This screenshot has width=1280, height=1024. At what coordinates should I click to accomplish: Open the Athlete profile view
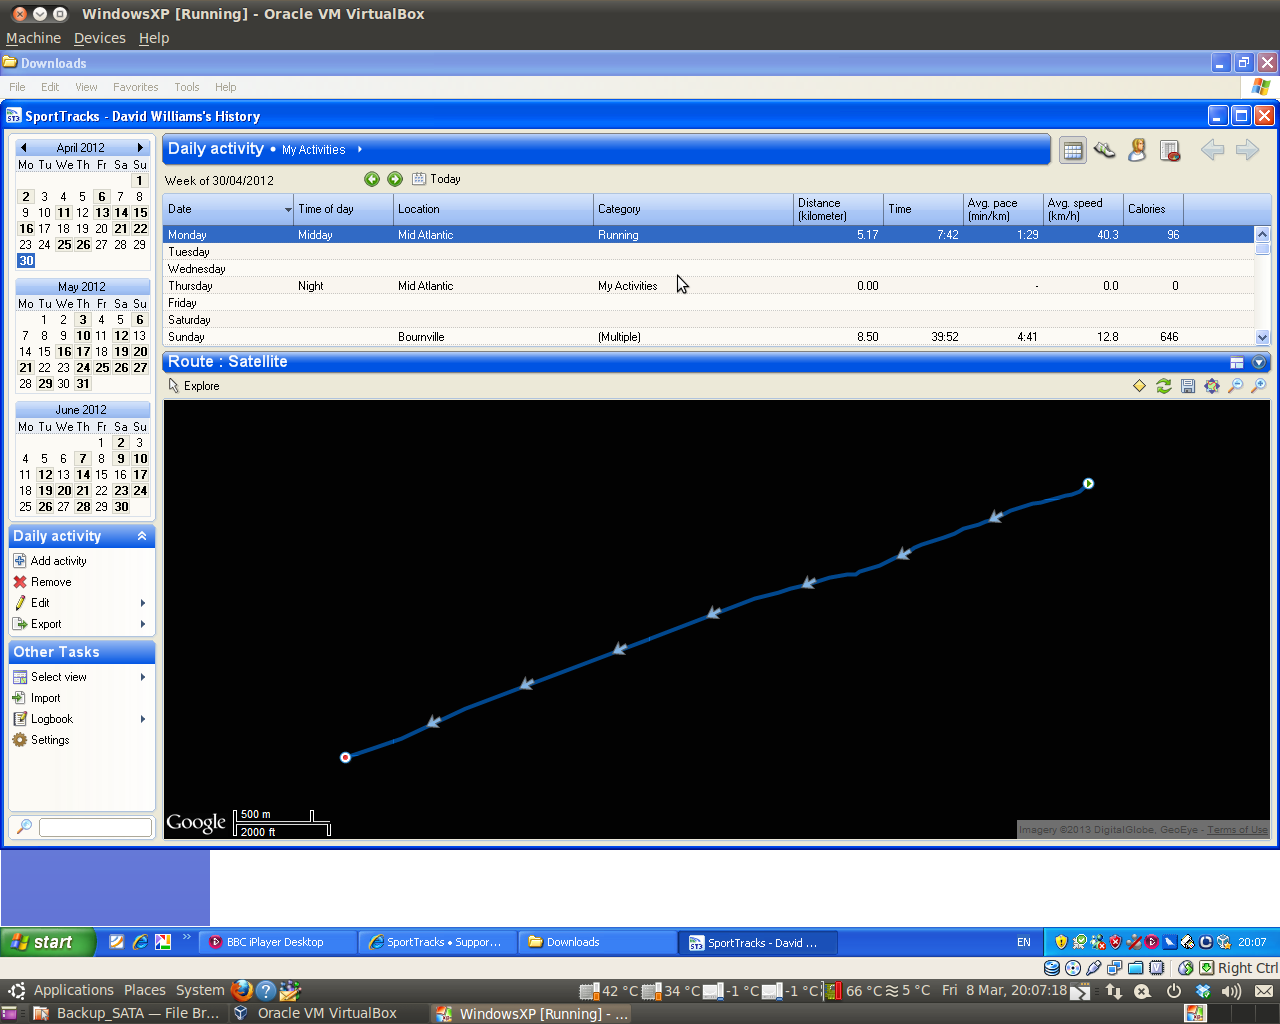(1137, 150)
